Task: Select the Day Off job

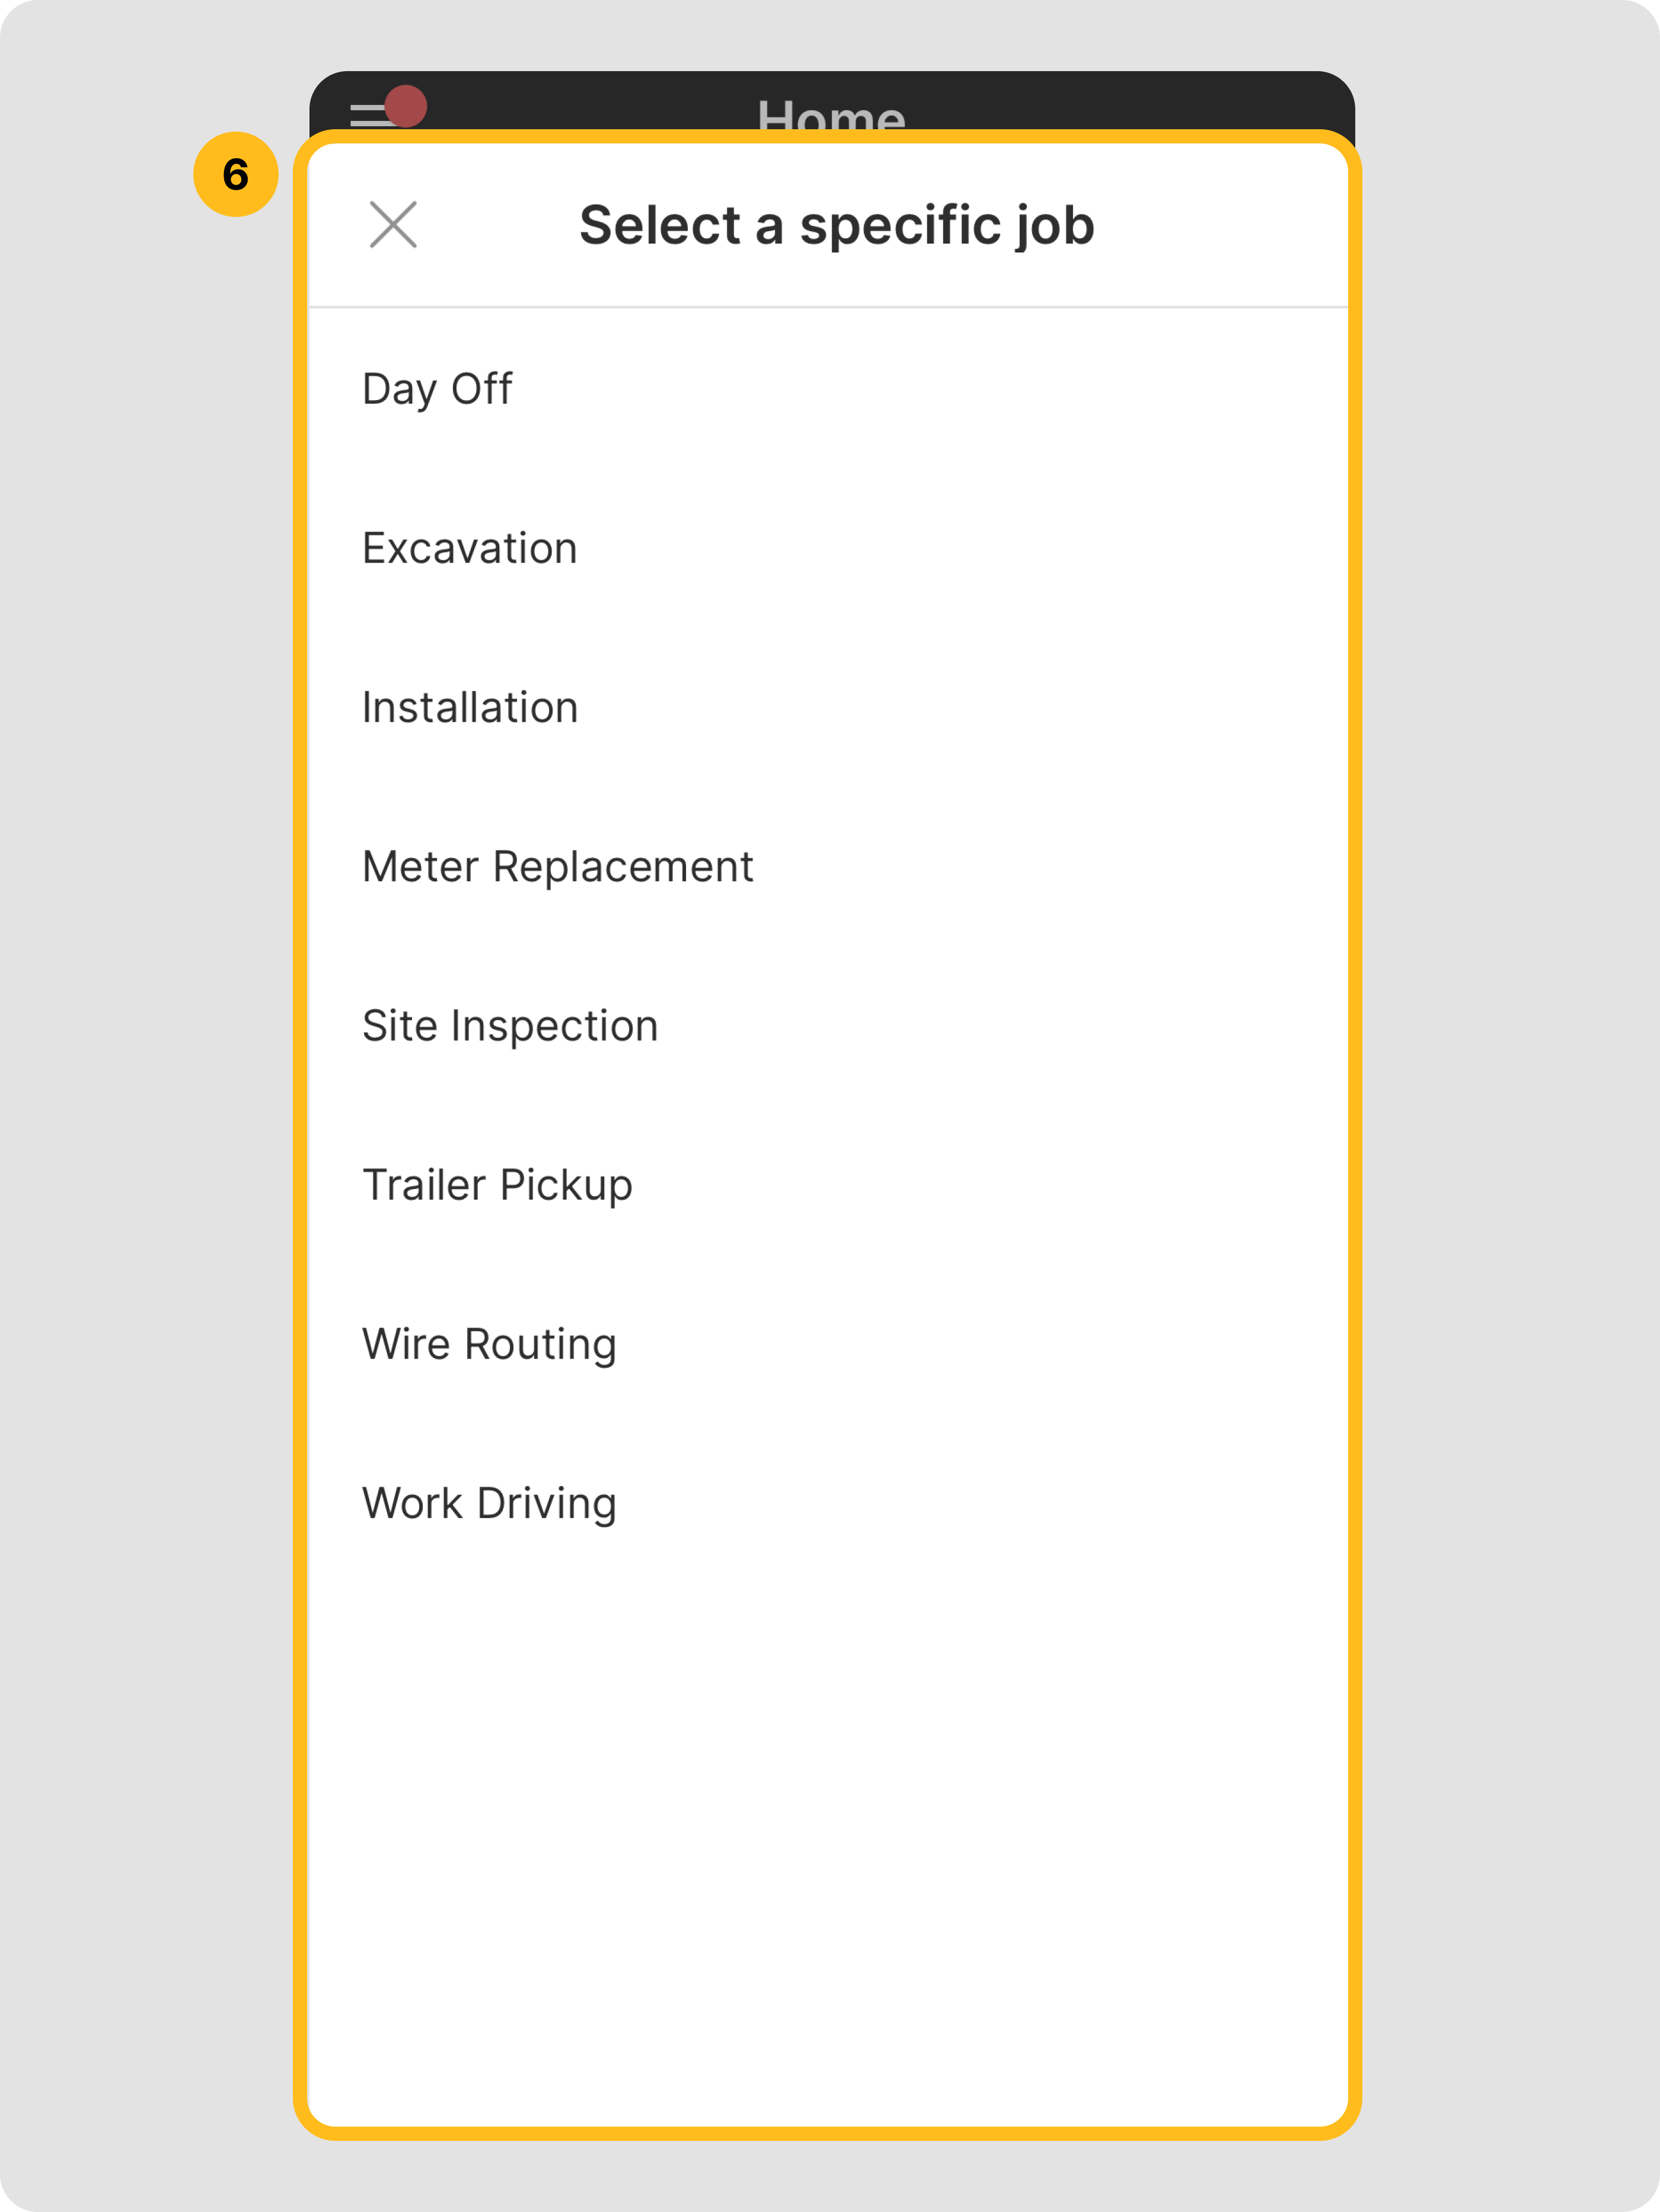Action: tap(437, 388)
